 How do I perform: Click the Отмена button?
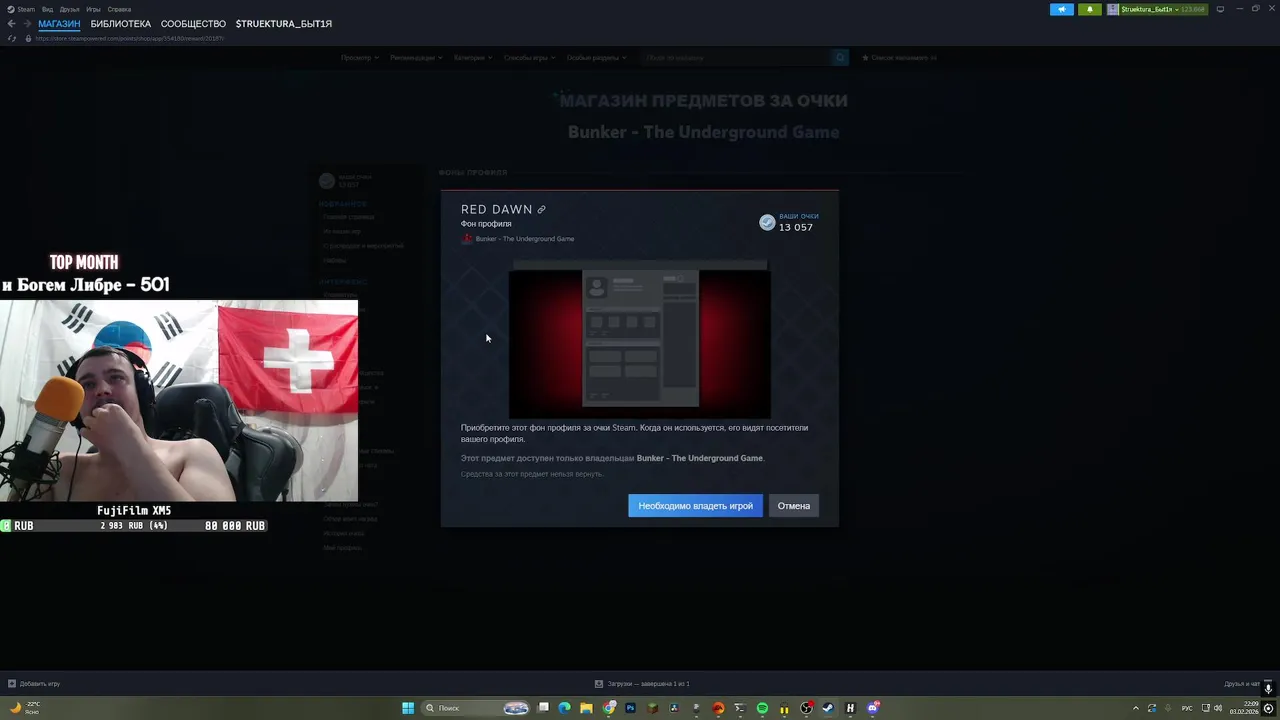[794, 506]
